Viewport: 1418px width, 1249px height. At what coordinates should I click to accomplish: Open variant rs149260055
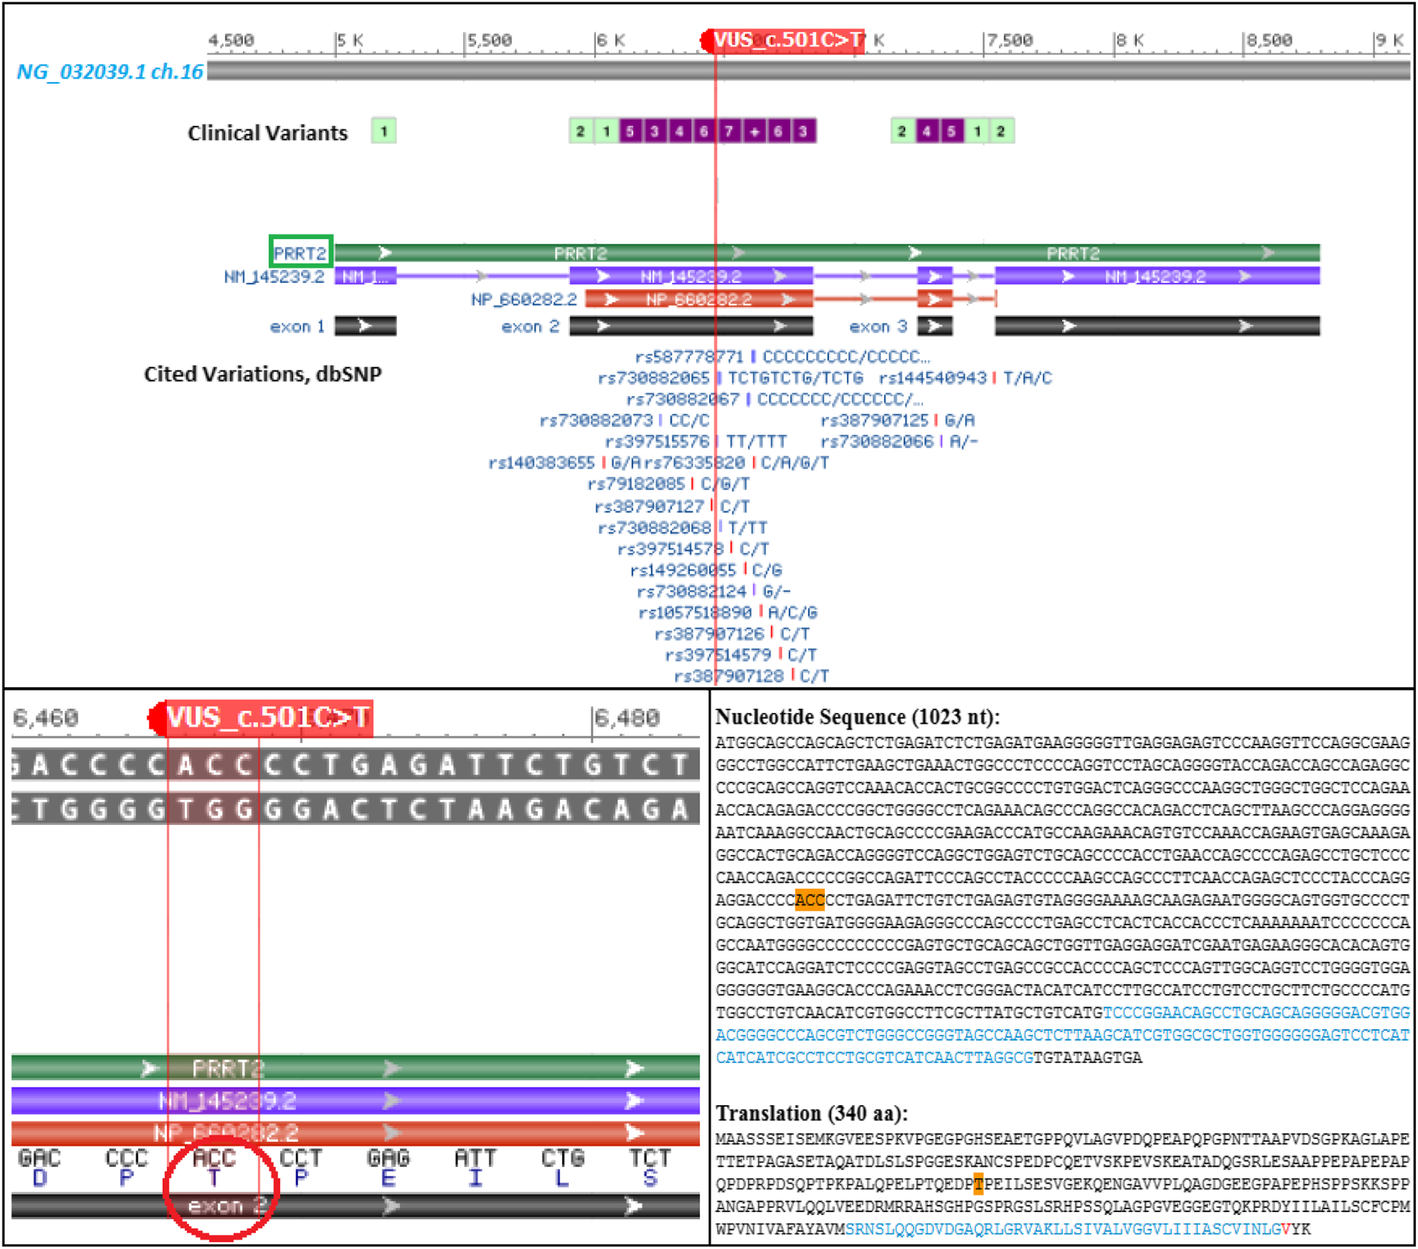coord(683,569)
